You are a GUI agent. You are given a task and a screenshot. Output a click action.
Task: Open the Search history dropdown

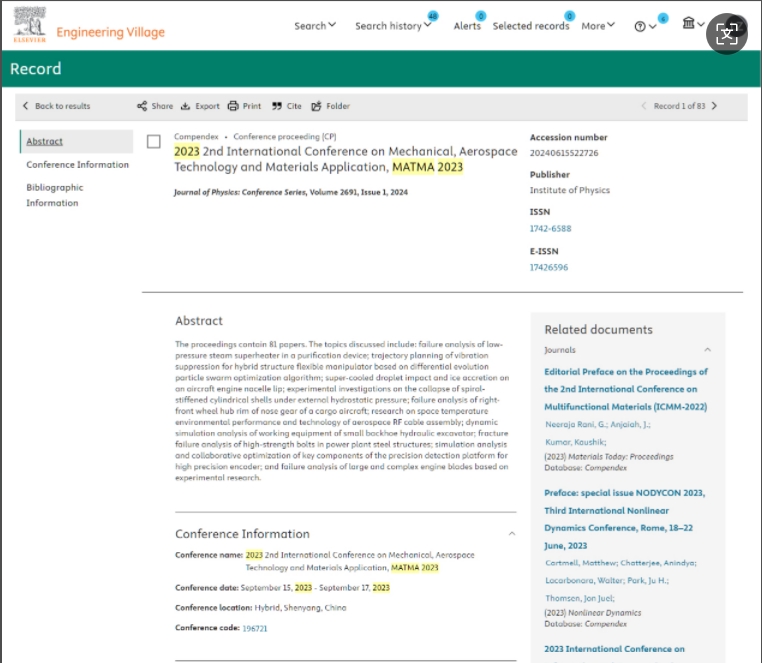[x=393, y=26]
